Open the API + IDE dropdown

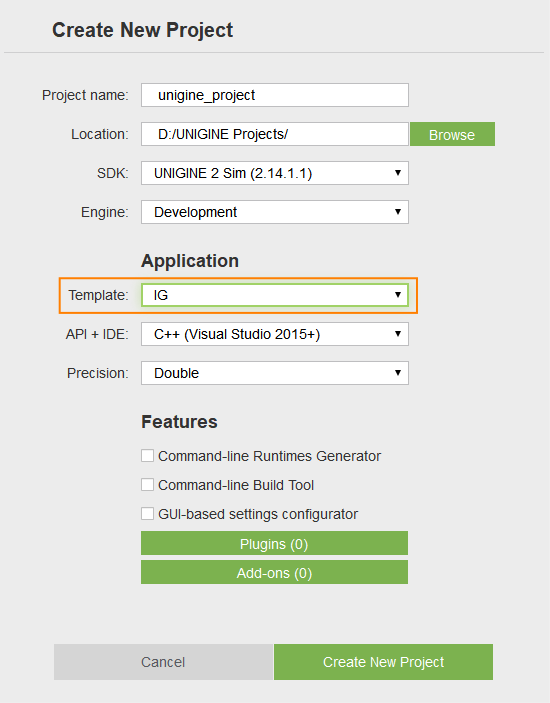275,334
